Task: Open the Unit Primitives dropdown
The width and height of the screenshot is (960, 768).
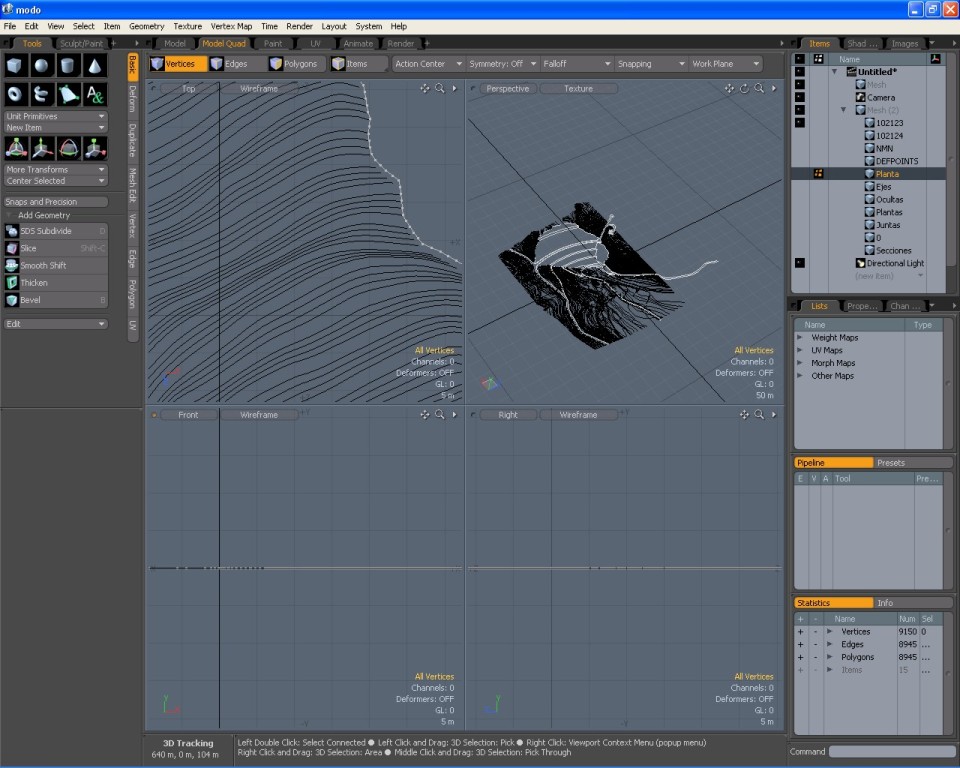Action: pyautogui.click(x=55, y=116)
